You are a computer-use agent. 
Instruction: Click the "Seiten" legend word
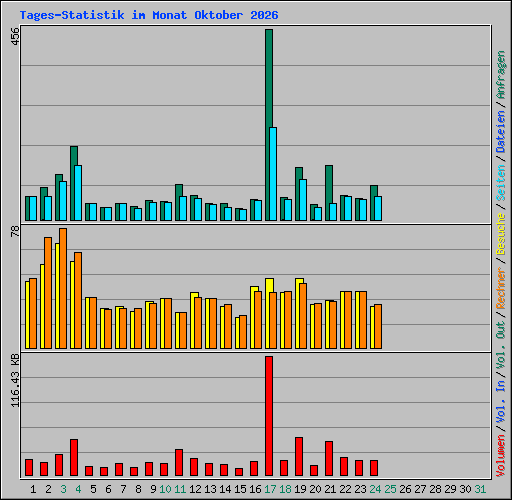click(501, 183)
